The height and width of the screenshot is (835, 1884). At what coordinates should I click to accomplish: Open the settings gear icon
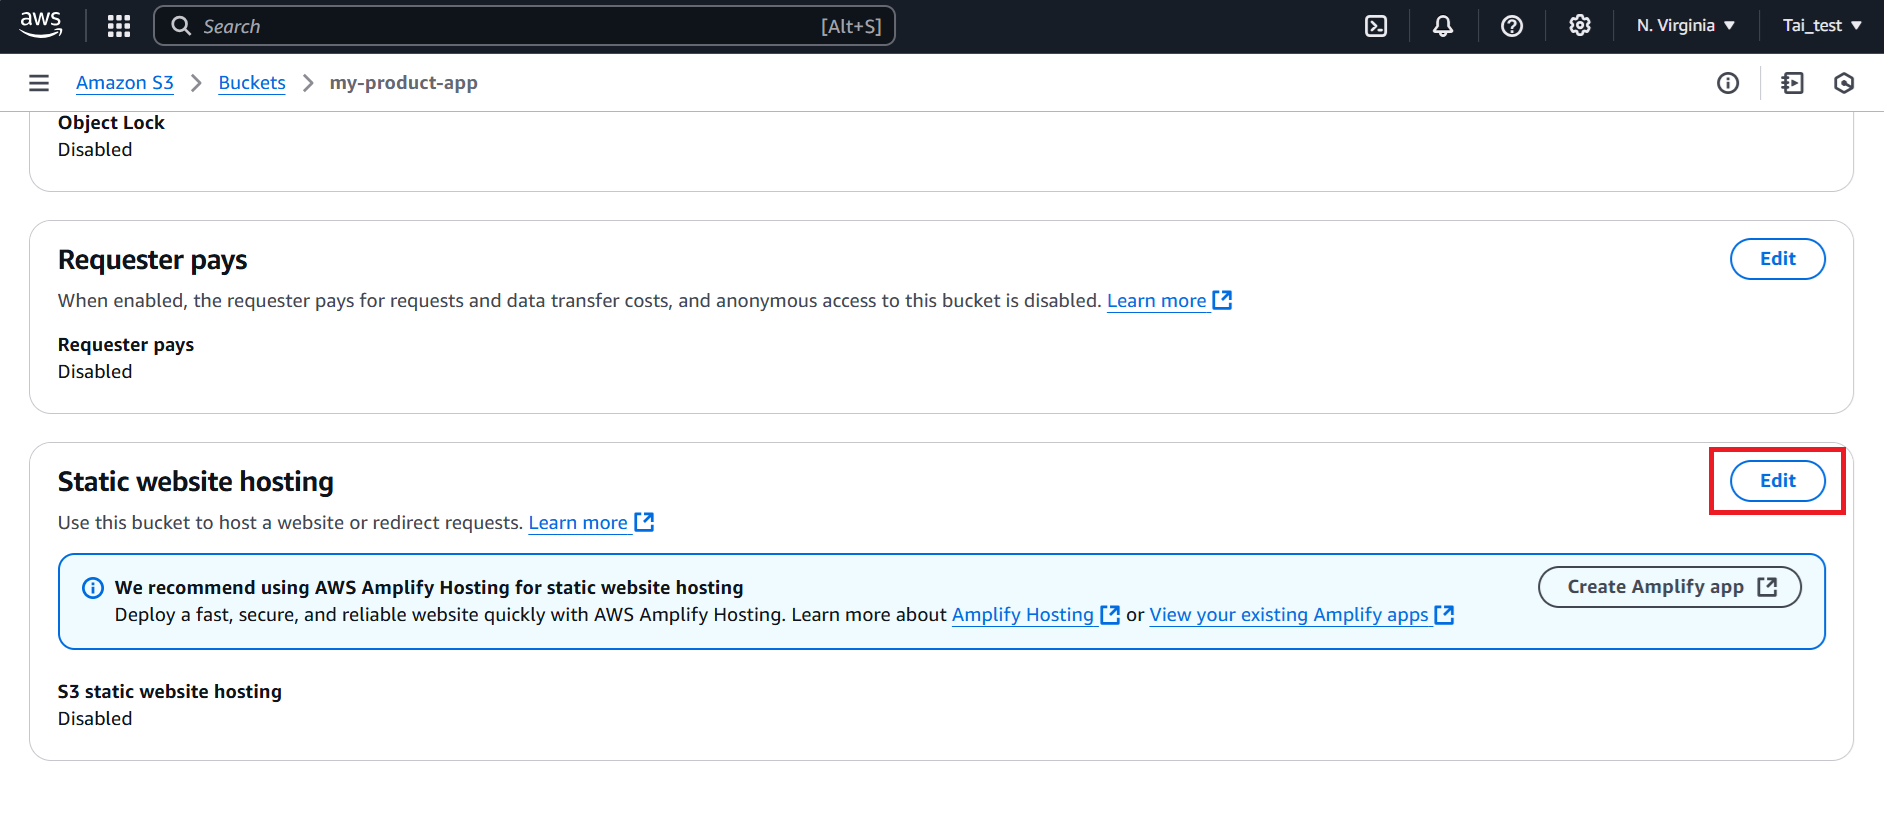click(1580, 26)
